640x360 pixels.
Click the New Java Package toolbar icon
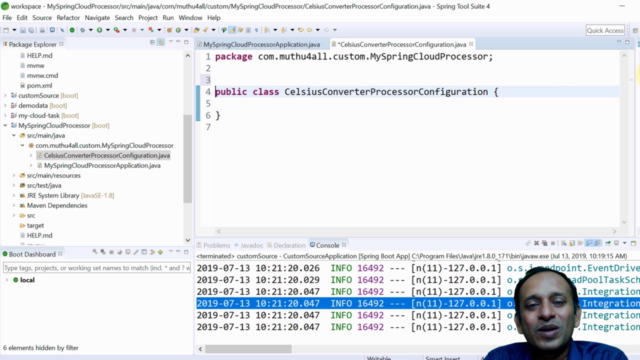click(169, 30)
